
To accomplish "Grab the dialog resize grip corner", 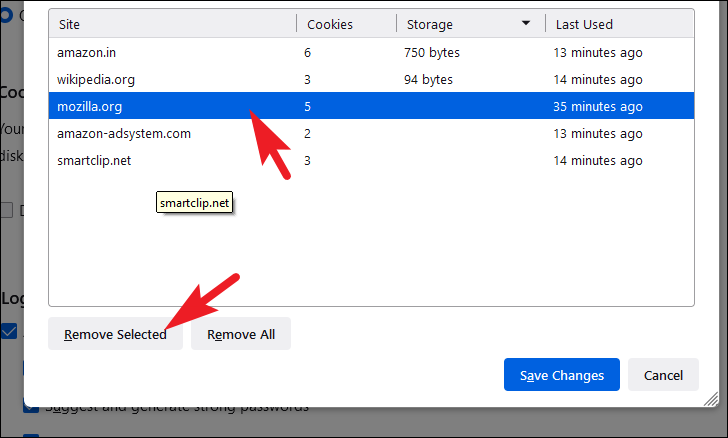I will [x=711, y=399].
